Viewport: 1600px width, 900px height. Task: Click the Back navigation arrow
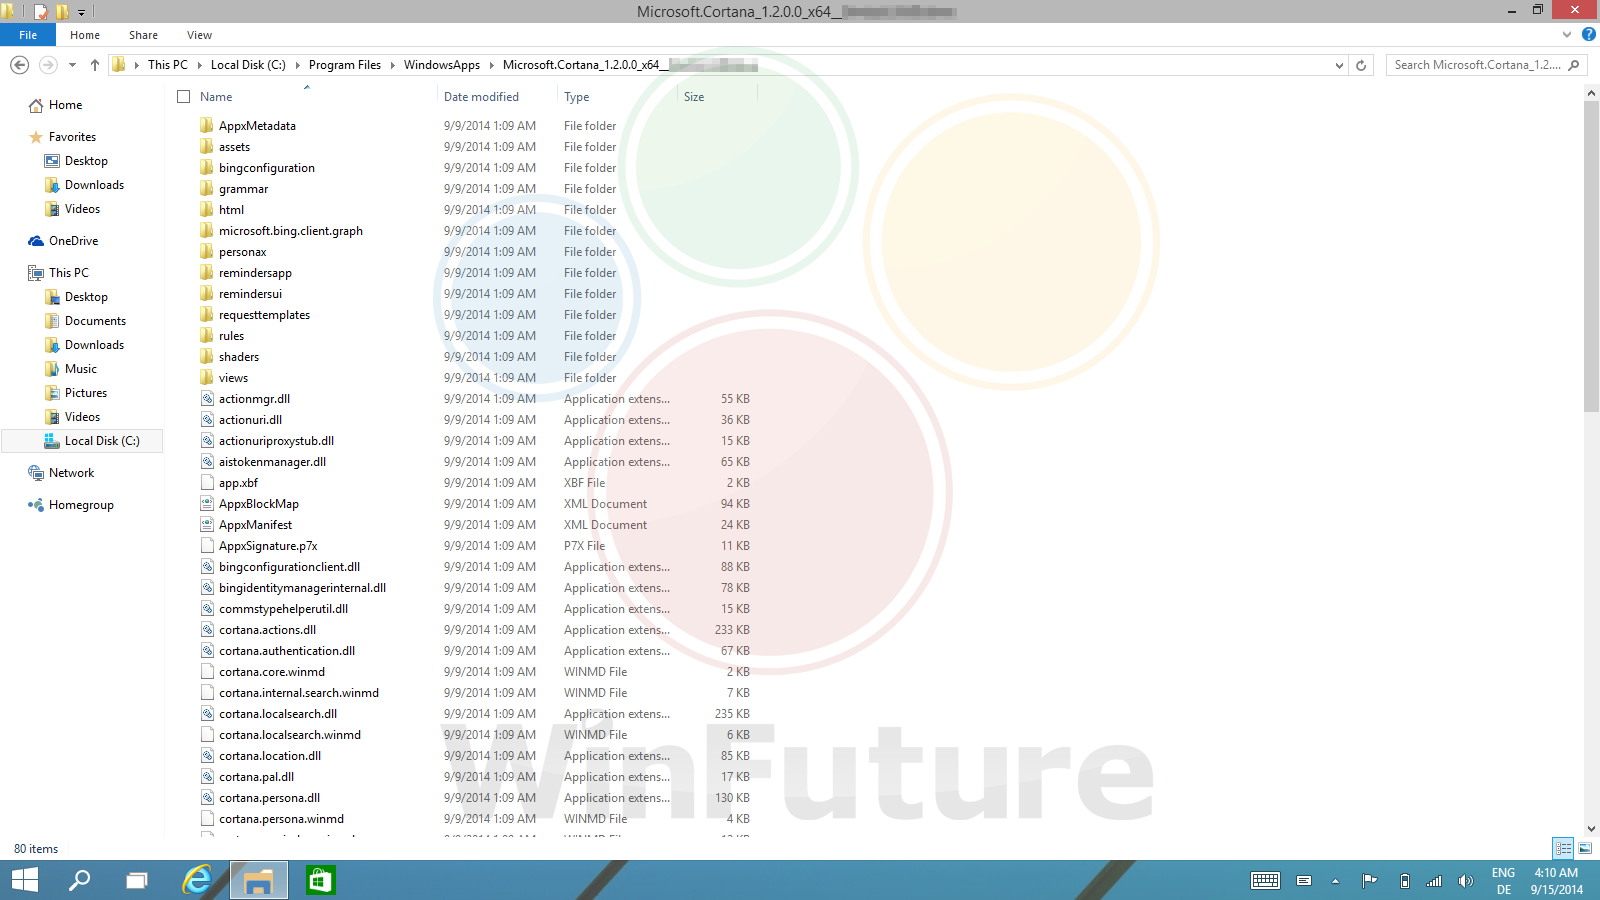(x=19, y=65)
